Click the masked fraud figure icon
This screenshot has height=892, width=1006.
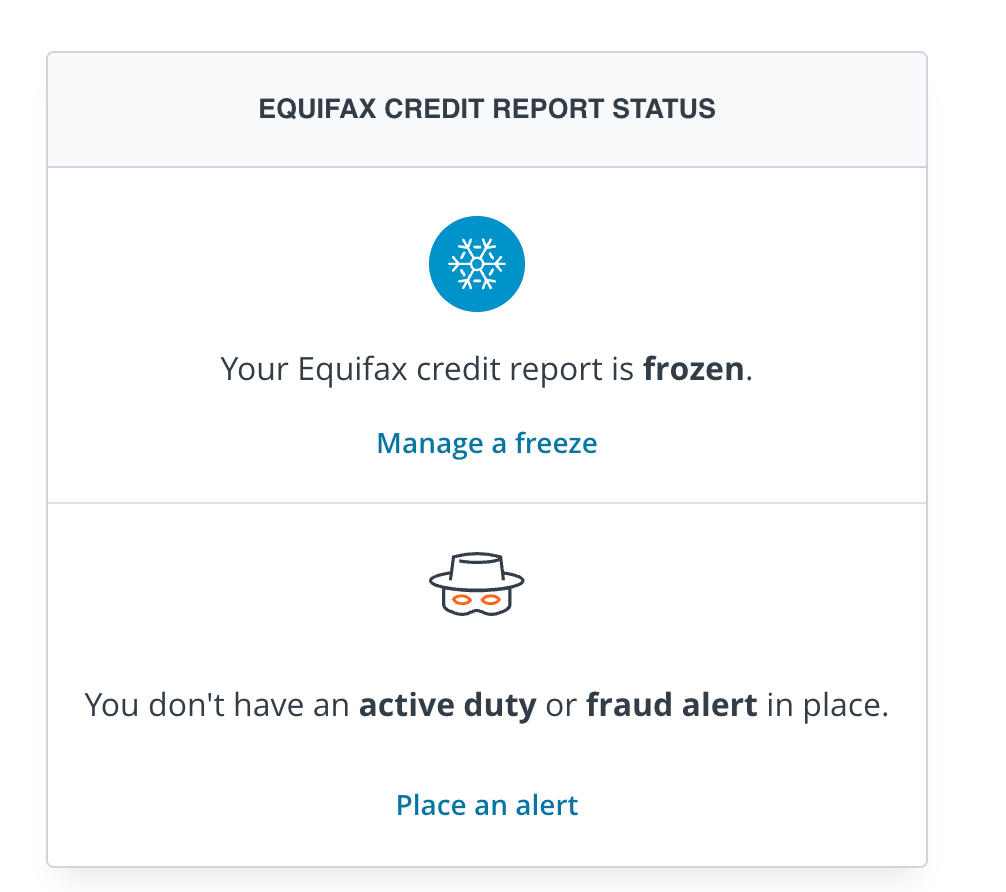(x=477, y=587)
